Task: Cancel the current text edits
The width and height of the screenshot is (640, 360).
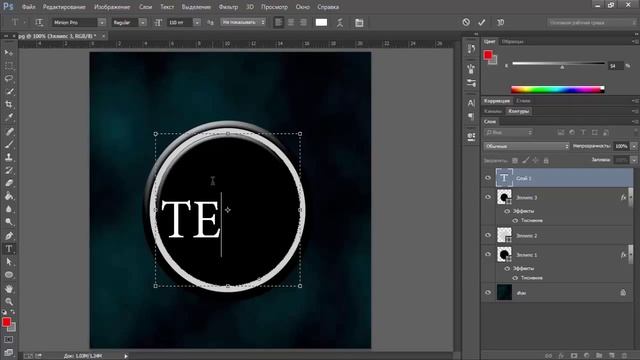Action: pyautogui.click(x=466, y=22)
